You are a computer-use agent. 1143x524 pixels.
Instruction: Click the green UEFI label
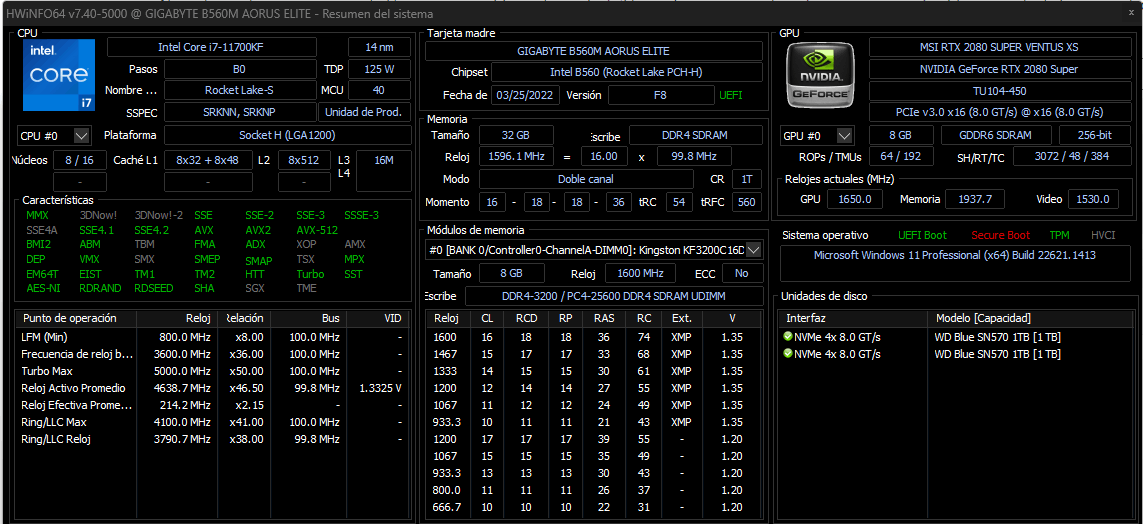coord(730,95)
